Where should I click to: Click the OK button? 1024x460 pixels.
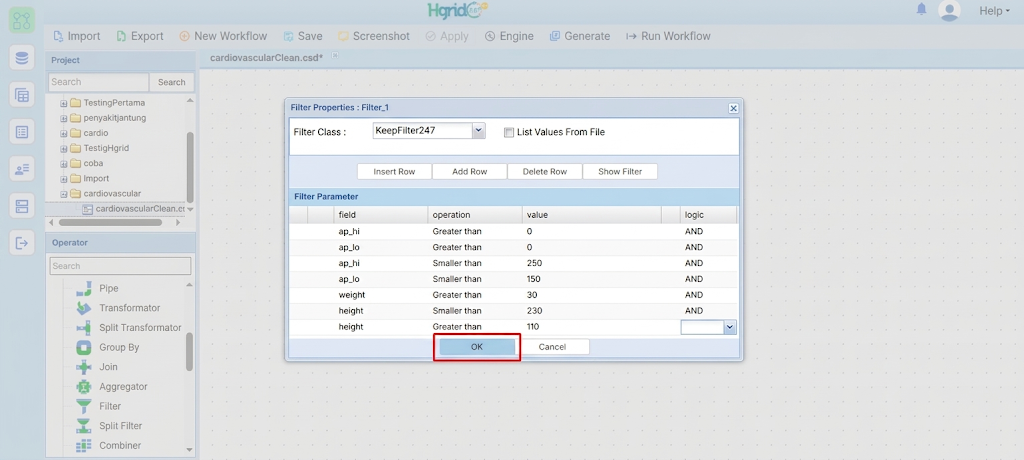click(477, 347)
